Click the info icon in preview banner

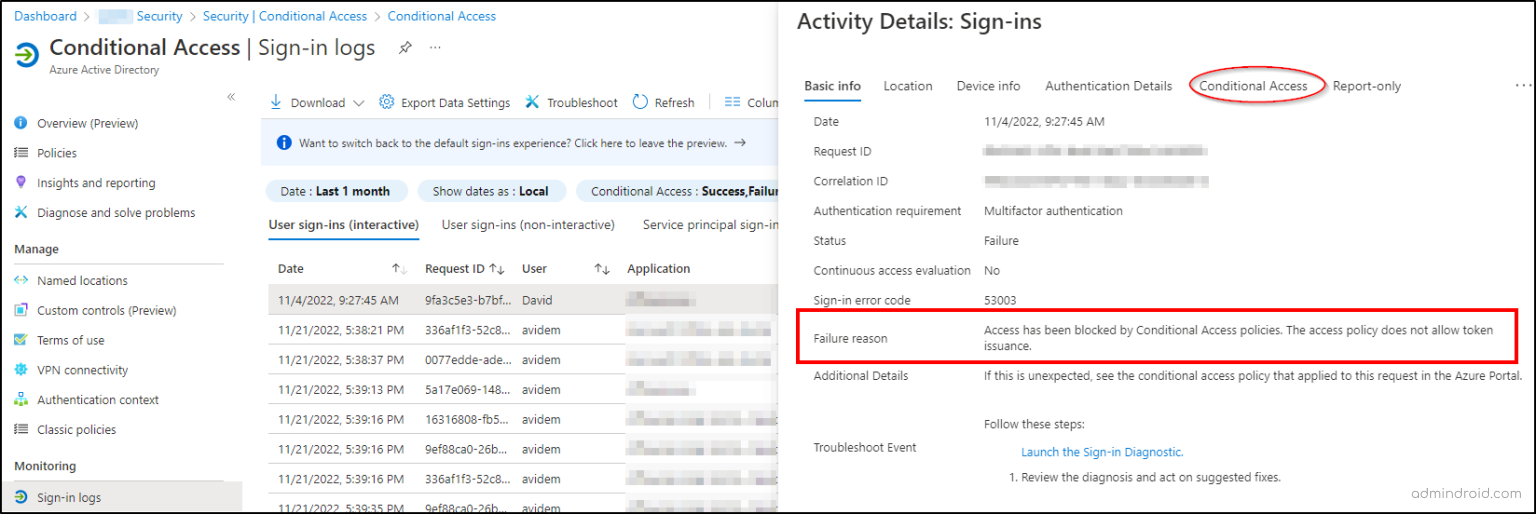[x=284, y=143]
